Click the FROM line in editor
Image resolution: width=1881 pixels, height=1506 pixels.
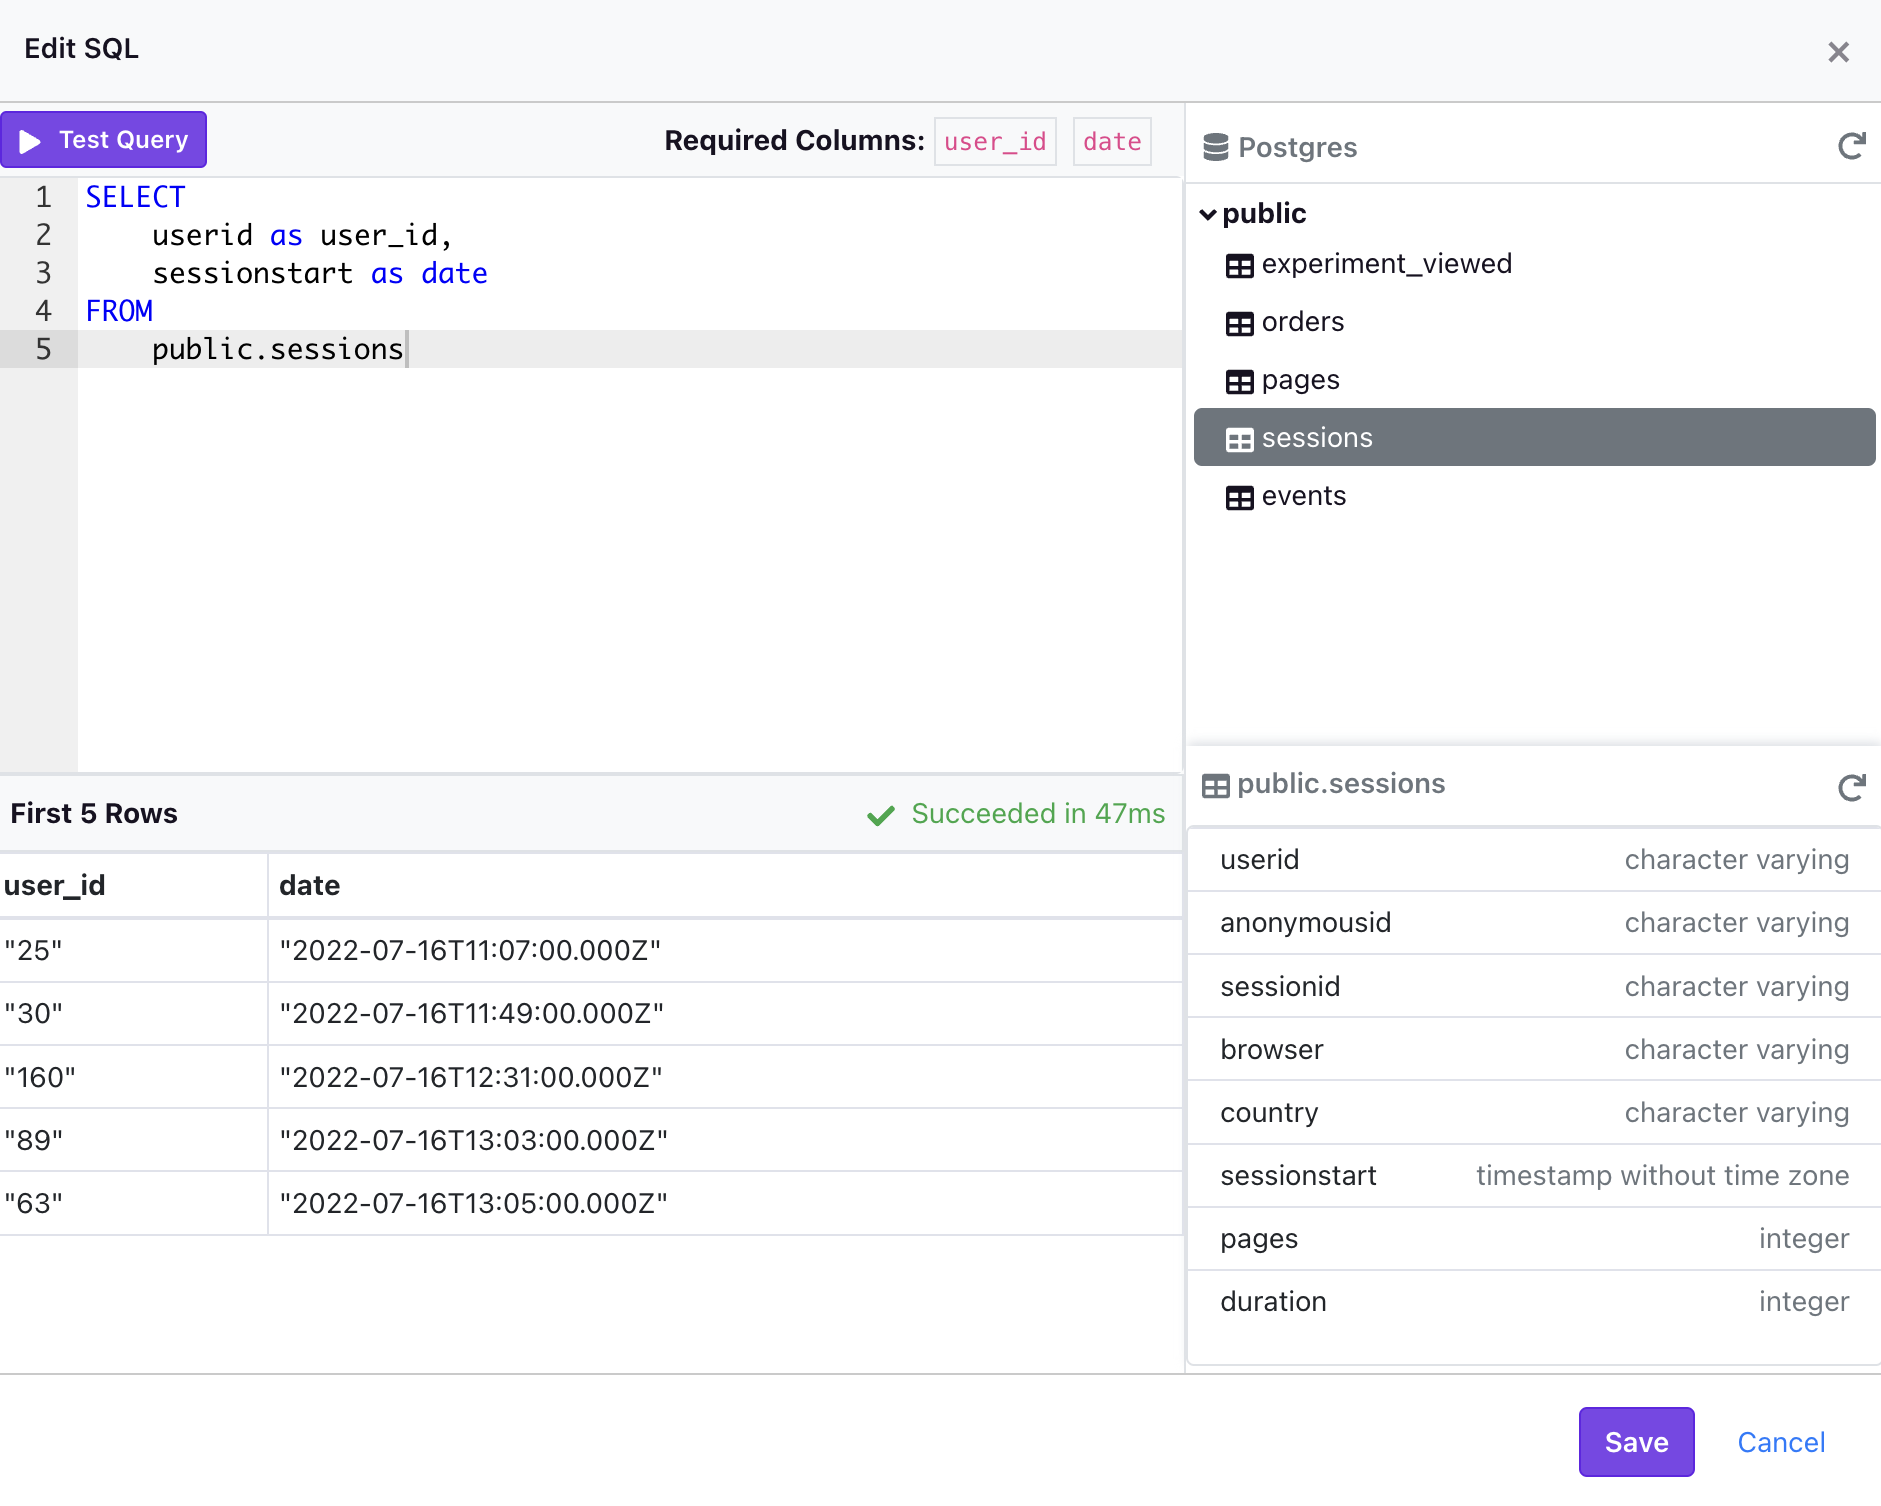(x=119, y=311)
